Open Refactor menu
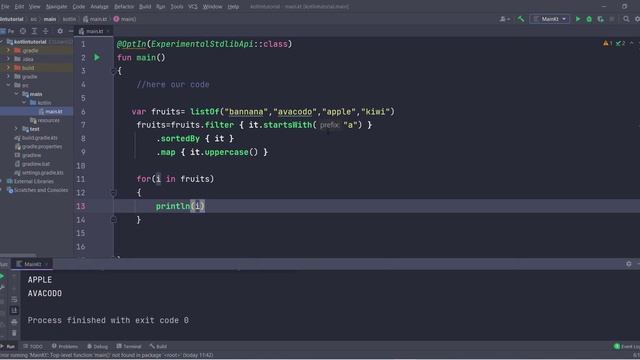The height and width of the screenshot is (360, 640). 124,7
